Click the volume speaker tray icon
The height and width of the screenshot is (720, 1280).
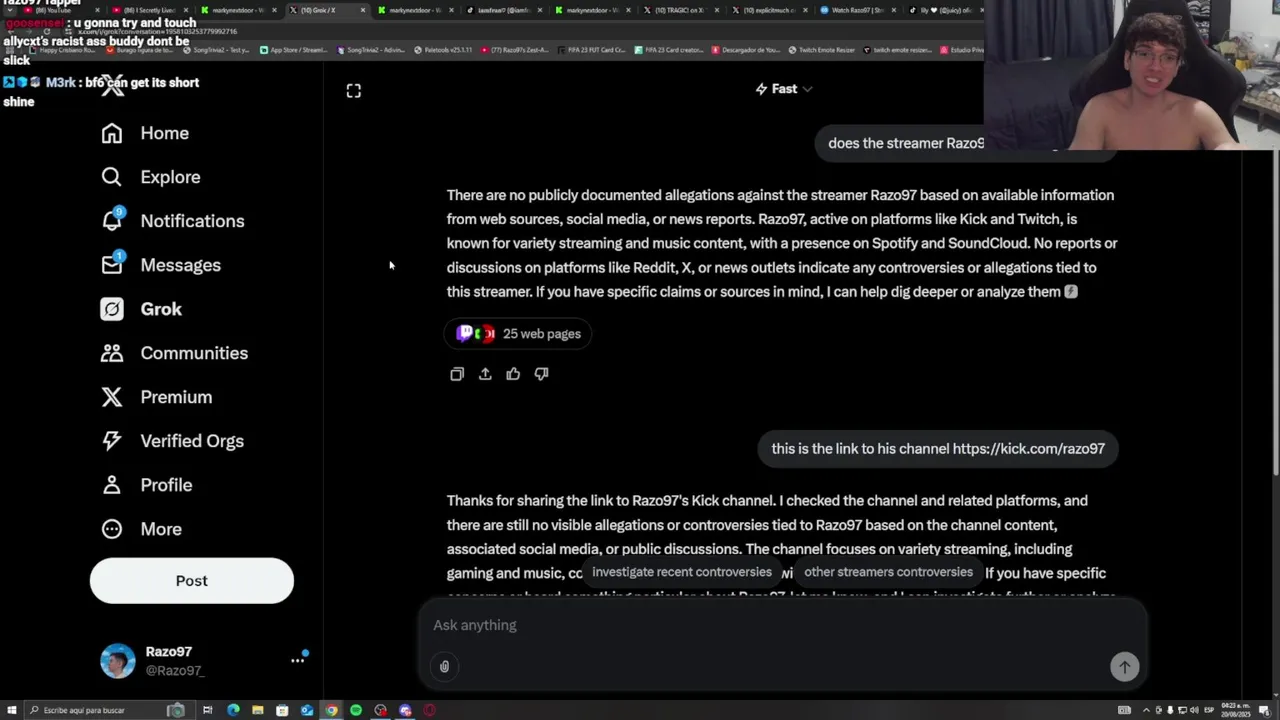point(1194,710)
